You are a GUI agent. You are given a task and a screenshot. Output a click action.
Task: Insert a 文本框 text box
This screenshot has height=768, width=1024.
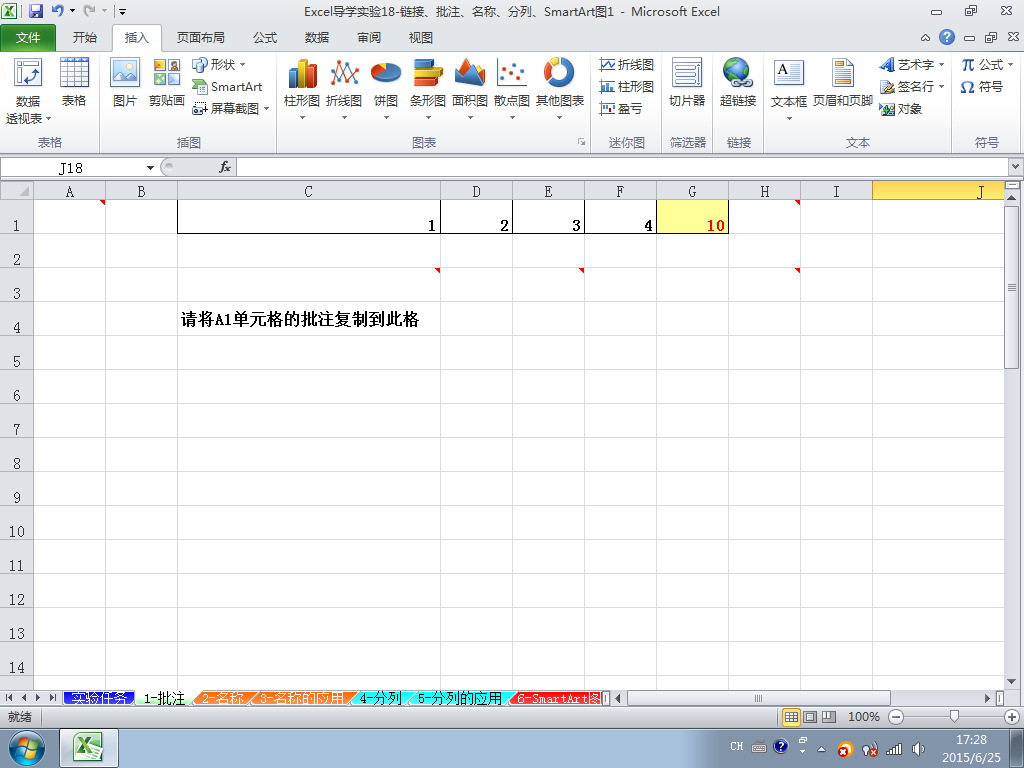click(789, 89)
